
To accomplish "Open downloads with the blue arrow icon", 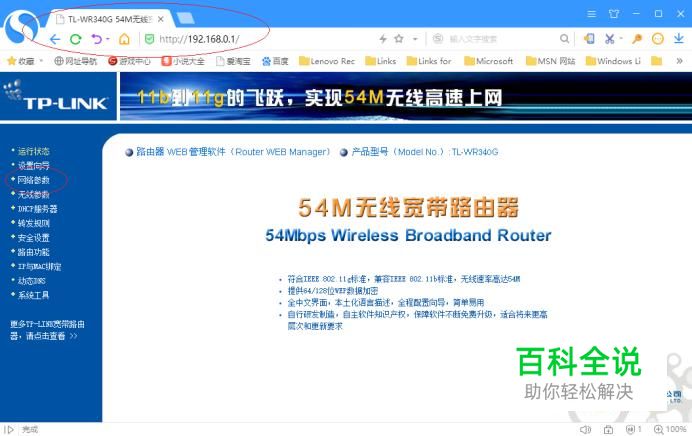I will 679,39.
